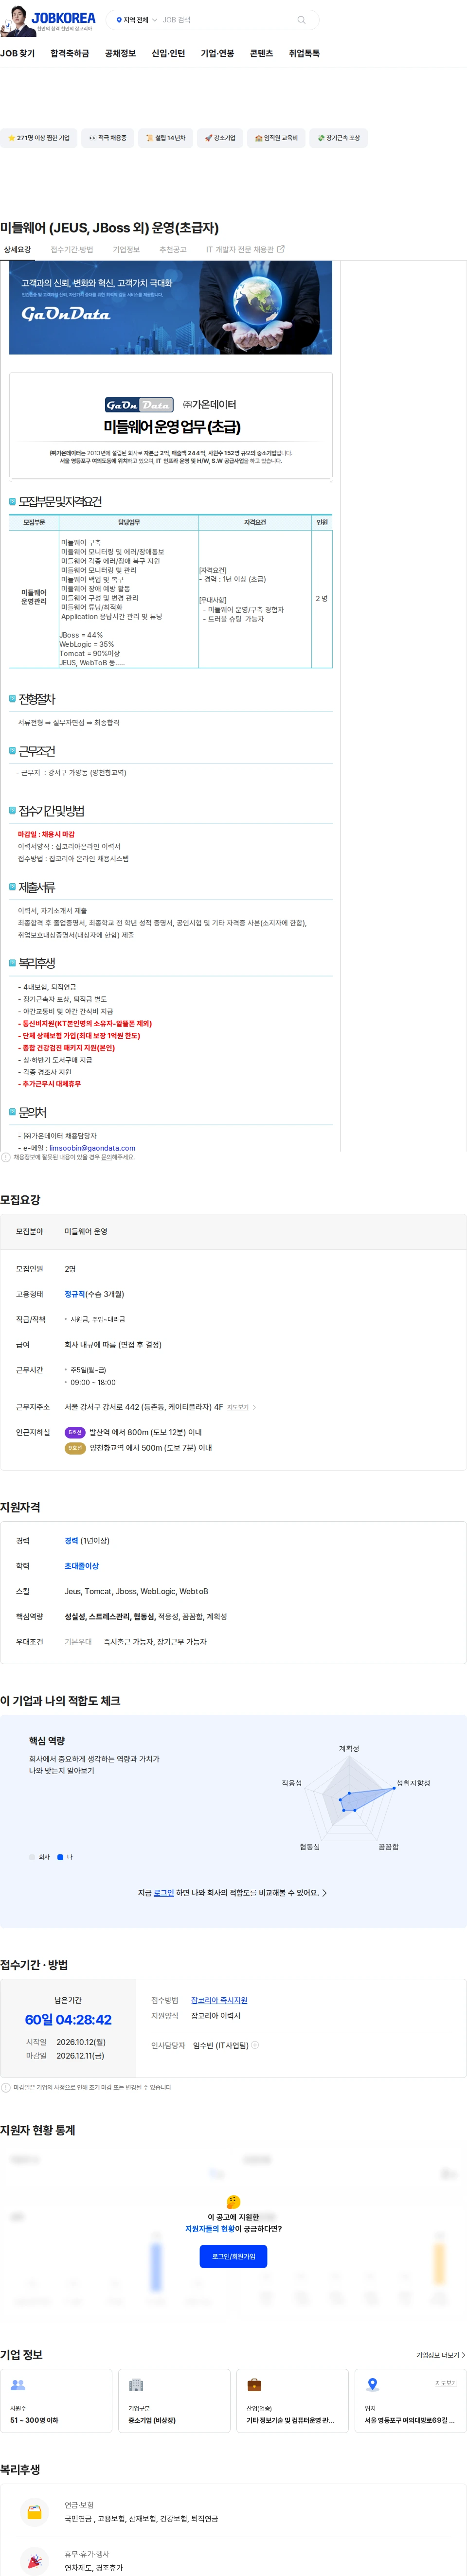467x2576 pixels.
Task: Click the 장기근속 포상 tag
Action: (x=339, y=138)
